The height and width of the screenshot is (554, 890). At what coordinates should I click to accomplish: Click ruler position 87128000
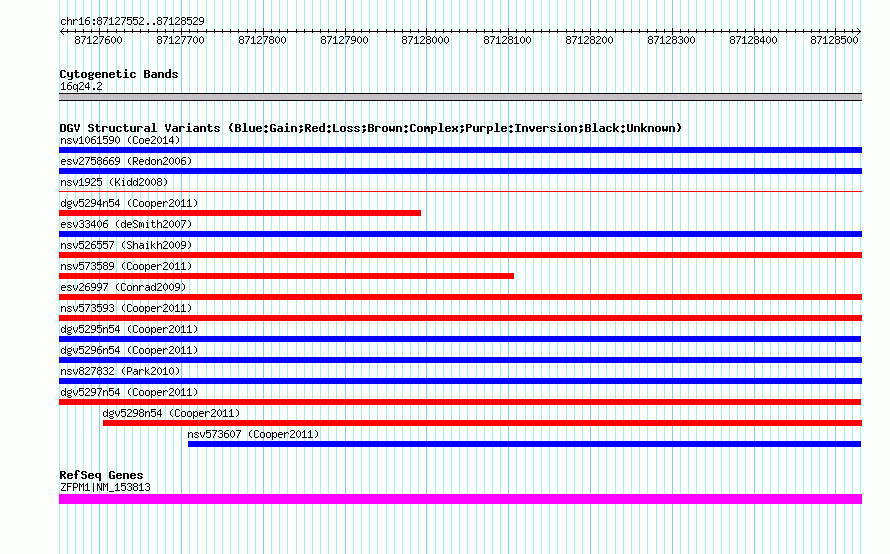[425, 40]
